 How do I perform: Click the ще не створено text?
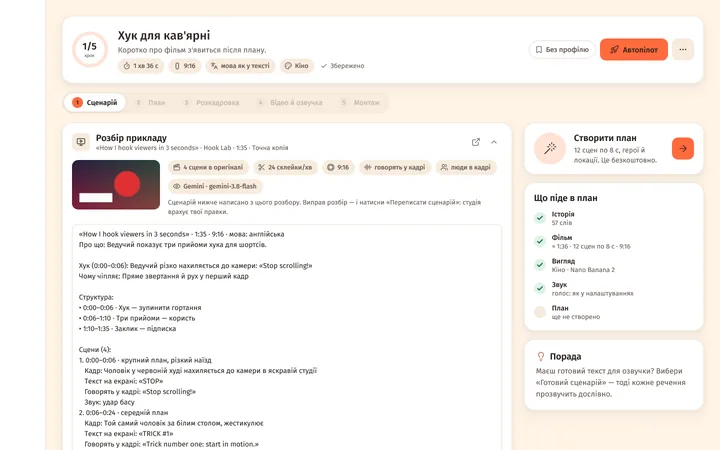coord(576,317)
